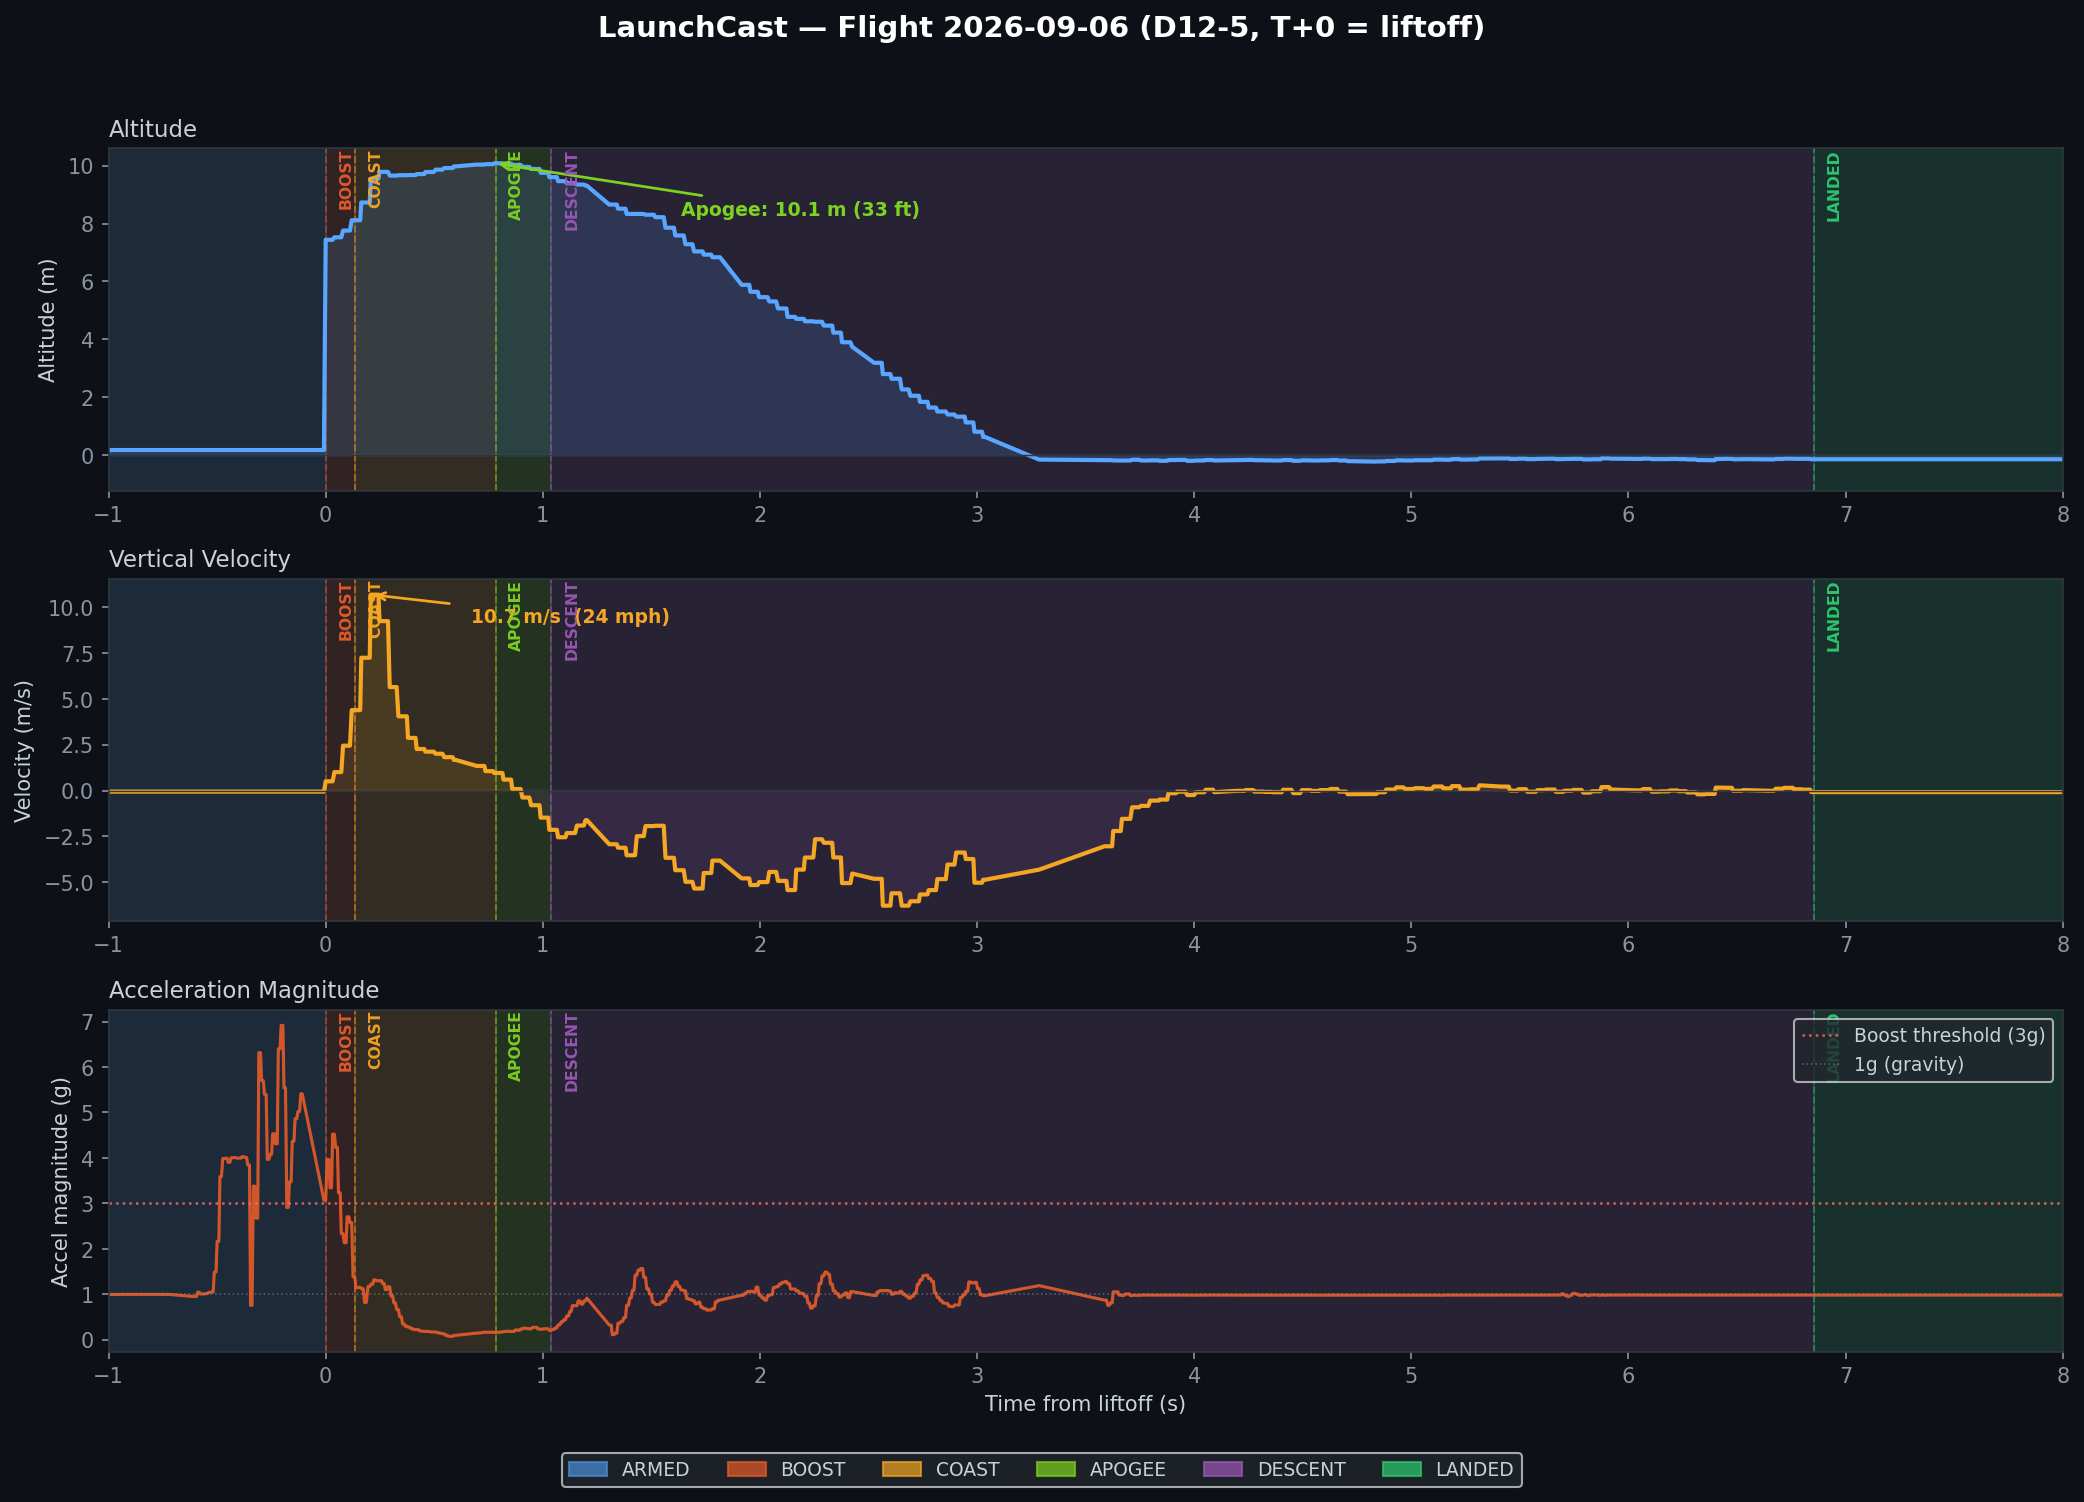Select the DESCENT purple legend swatch

coord(1223,1469)
